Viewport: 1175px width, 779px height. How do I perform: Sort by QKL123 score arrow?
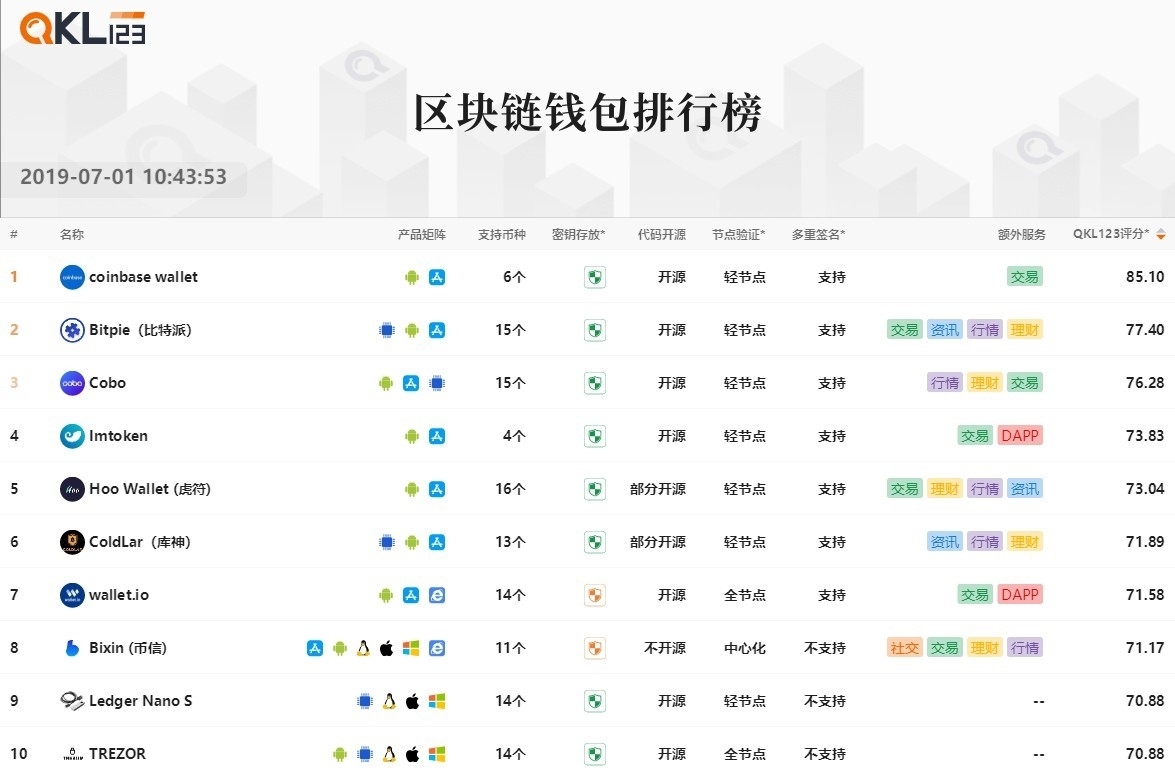point(1161,234)
